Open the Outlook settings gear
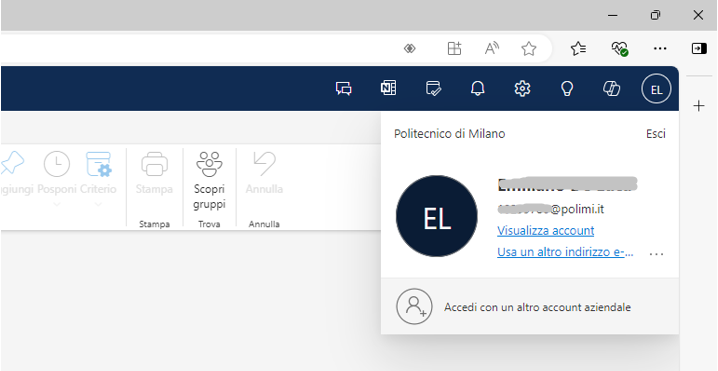 pos(522,88)
